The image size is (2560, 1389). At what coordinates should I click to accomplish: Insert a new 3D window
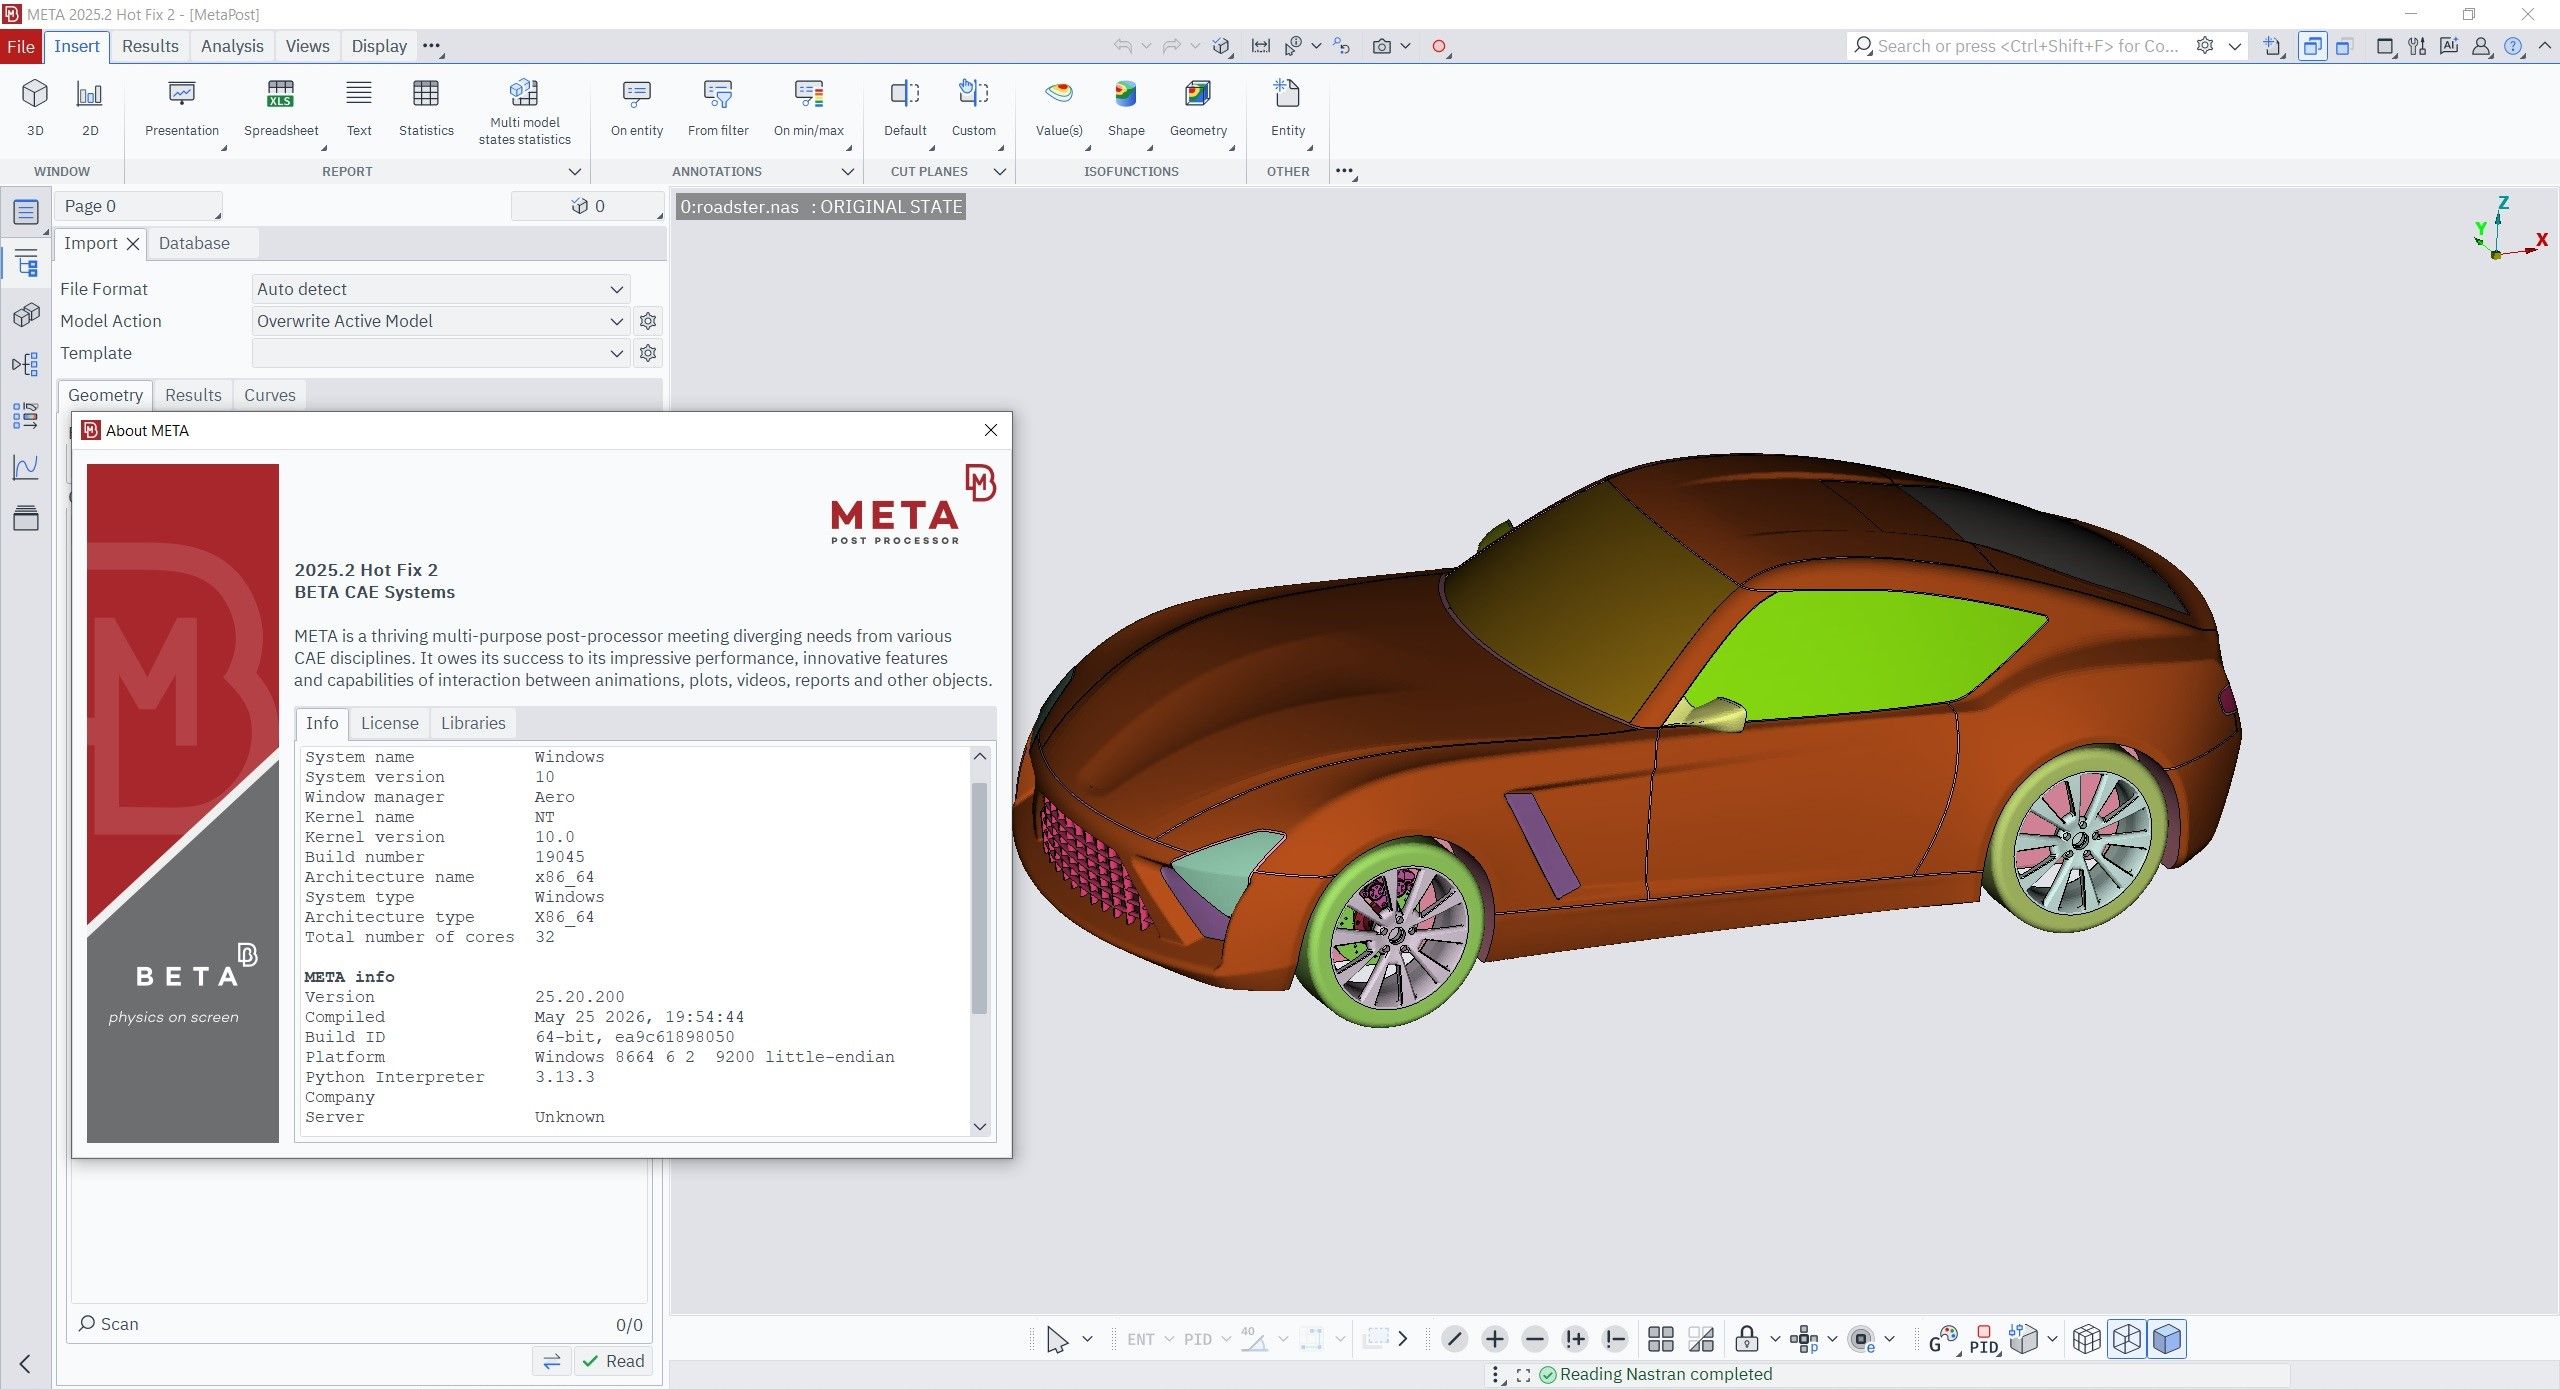35,107
